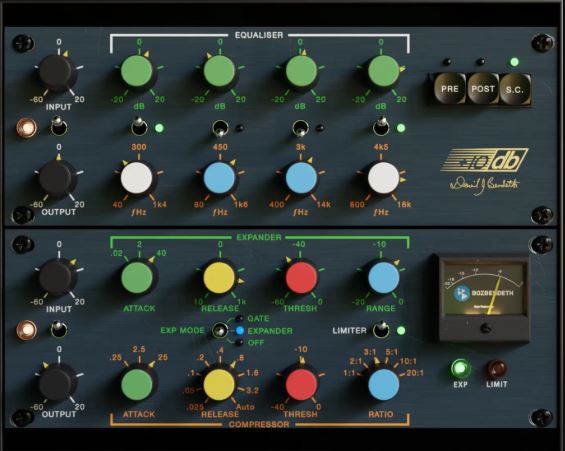Image resolution: width=565 pixels, height=451 pixels.
Task: Click the blue compressor RATIO knob
Action: click(384, 384)
